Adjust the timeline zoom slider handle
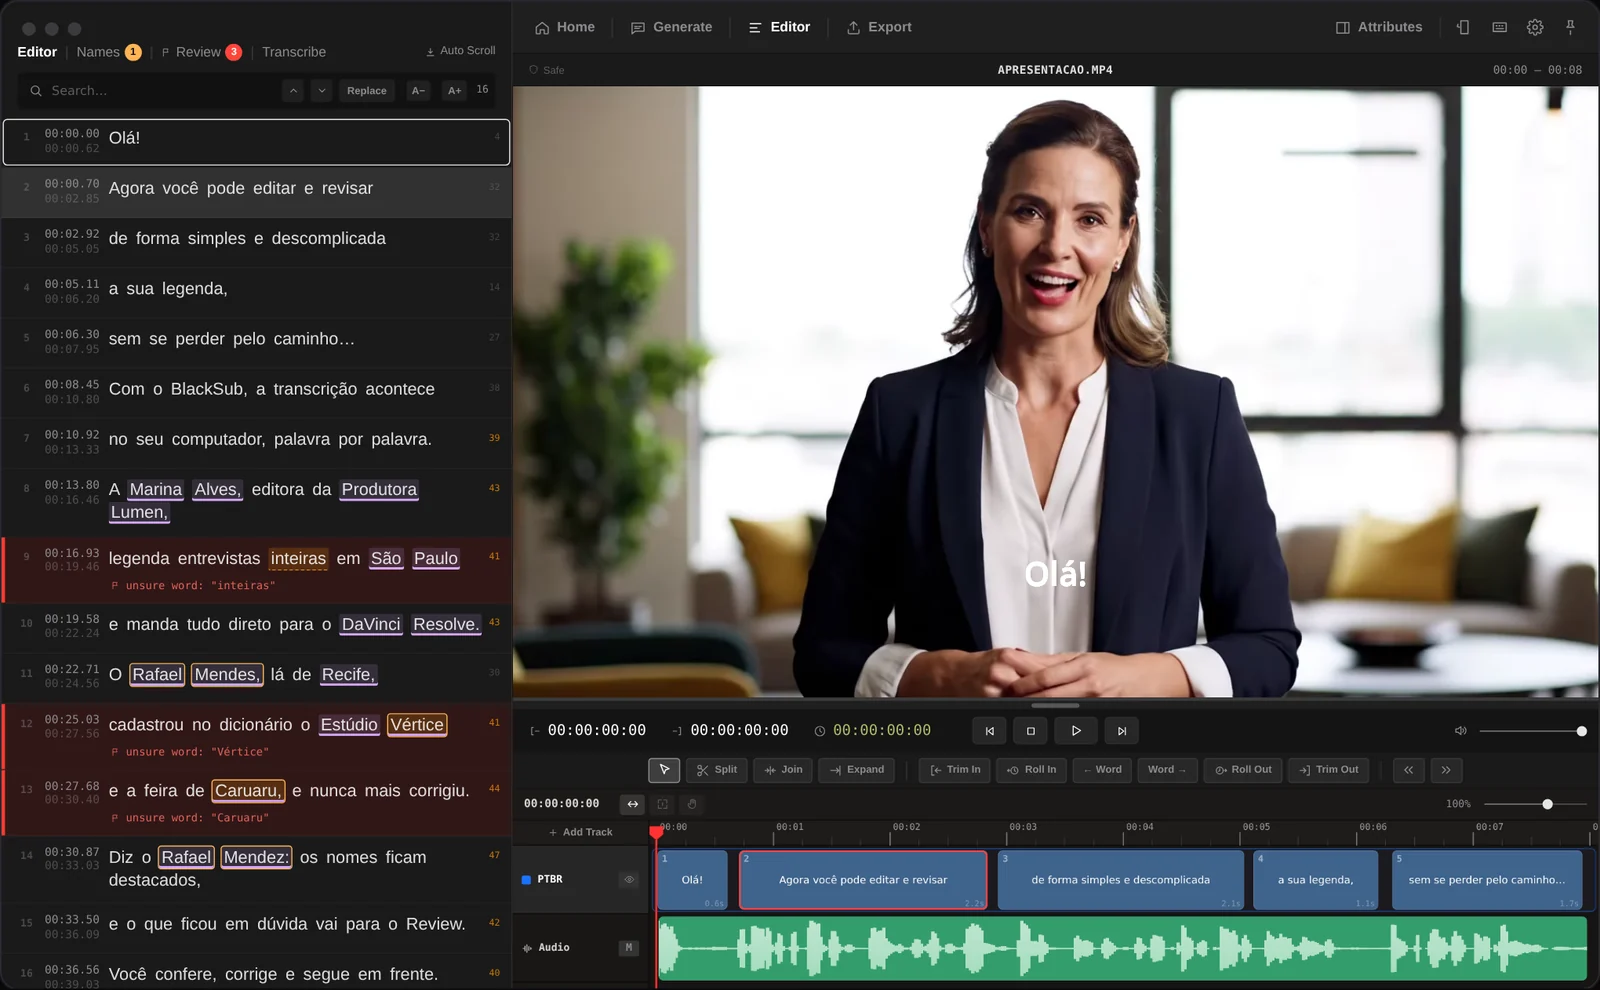Viewport: 1600px width, 990px height. tap(1547, 804)
